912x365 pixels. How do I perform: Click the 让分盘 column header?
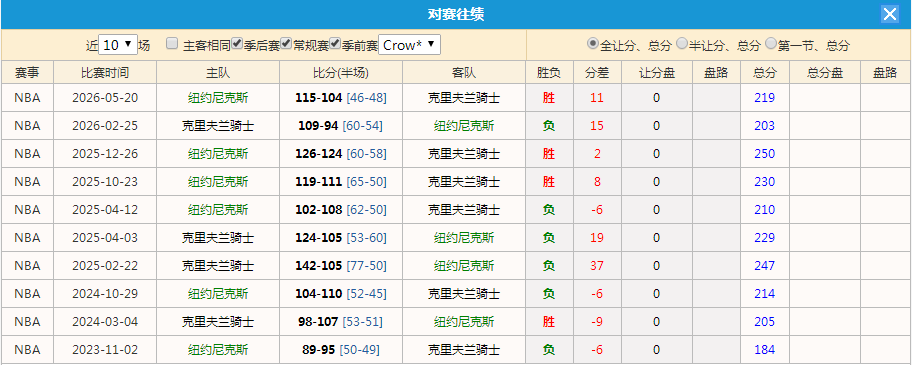(x=657, y=73)
